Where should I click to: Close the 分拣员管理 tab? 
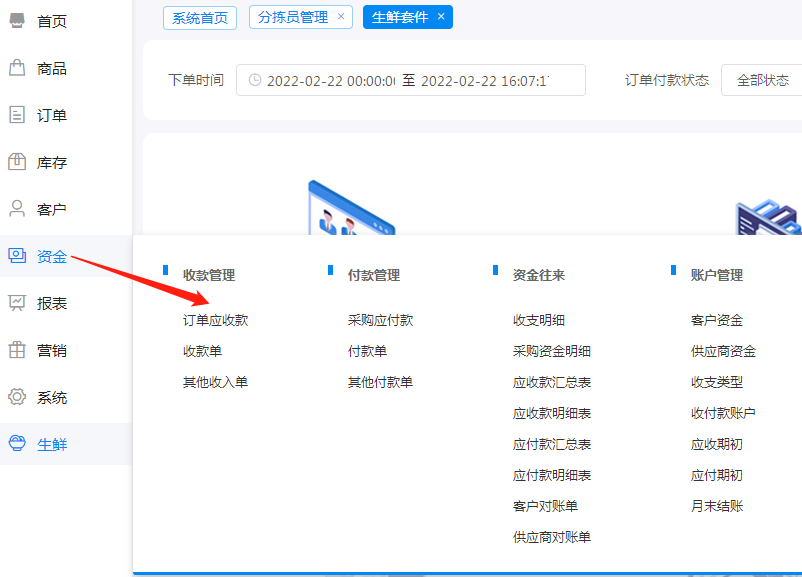click(341, 17)
